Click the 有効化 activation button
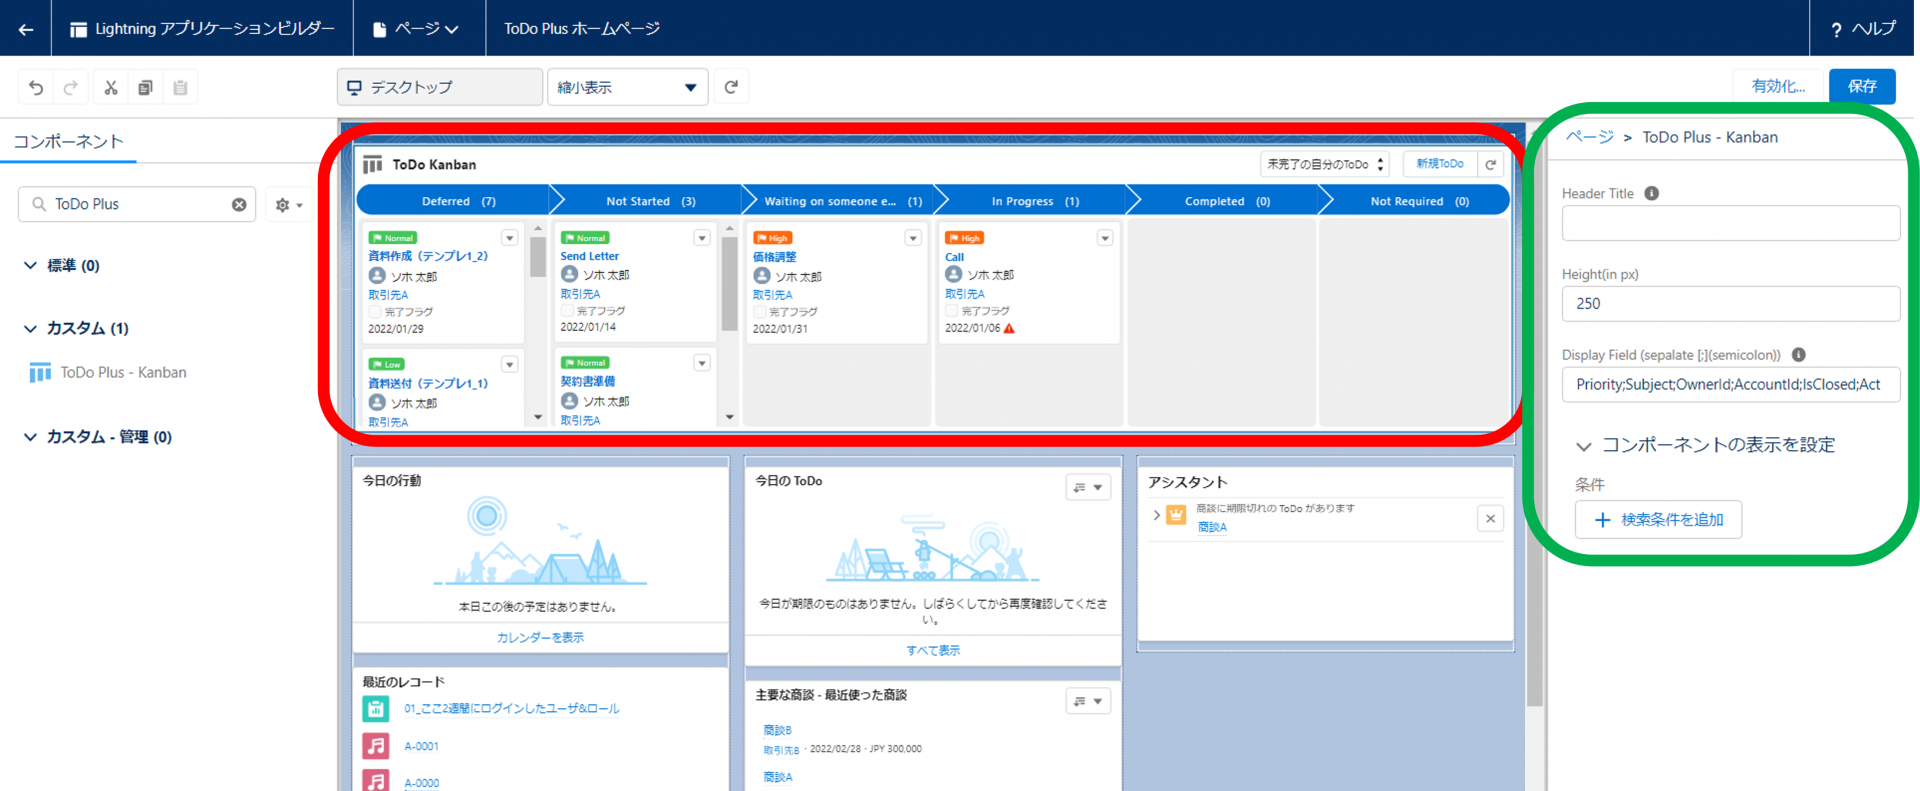 tap(1778, 87)
